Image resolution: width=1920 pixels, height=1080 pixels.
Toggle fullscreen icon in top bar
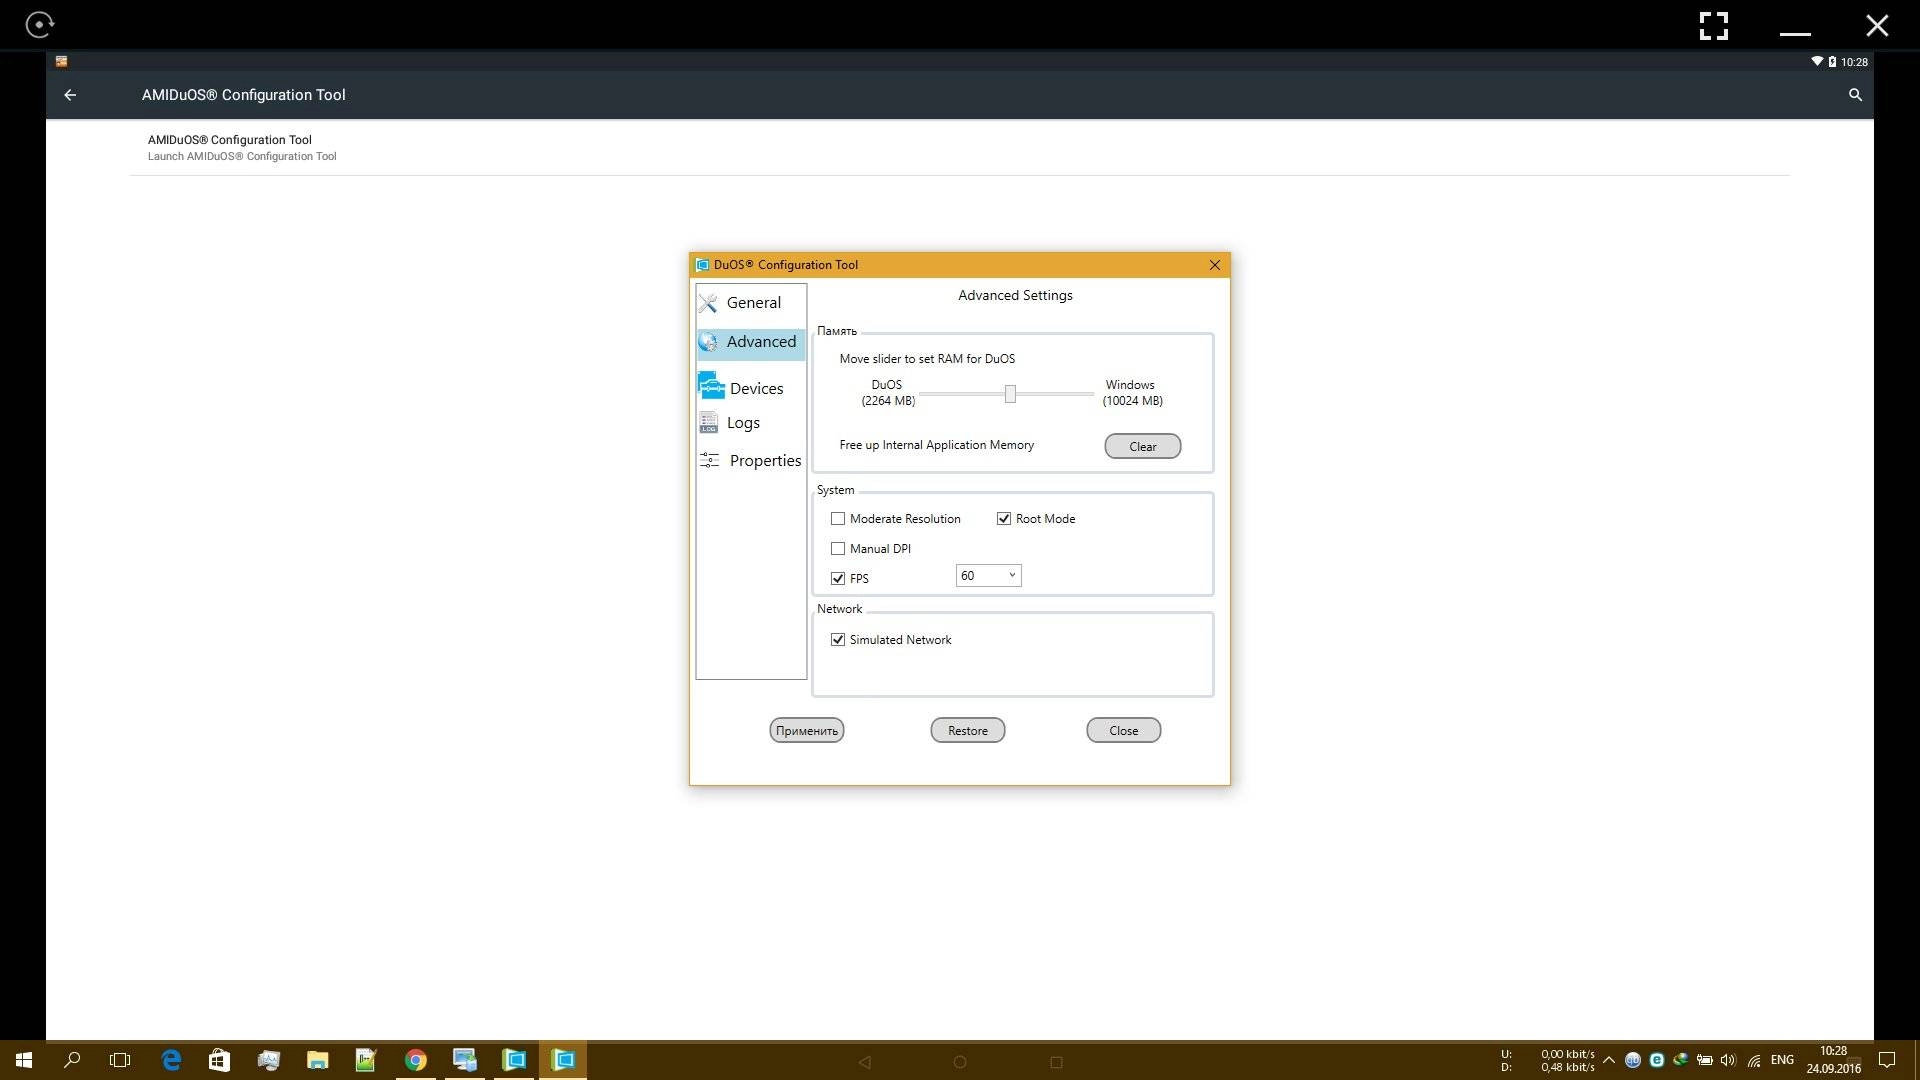(x=1713, y=26)
